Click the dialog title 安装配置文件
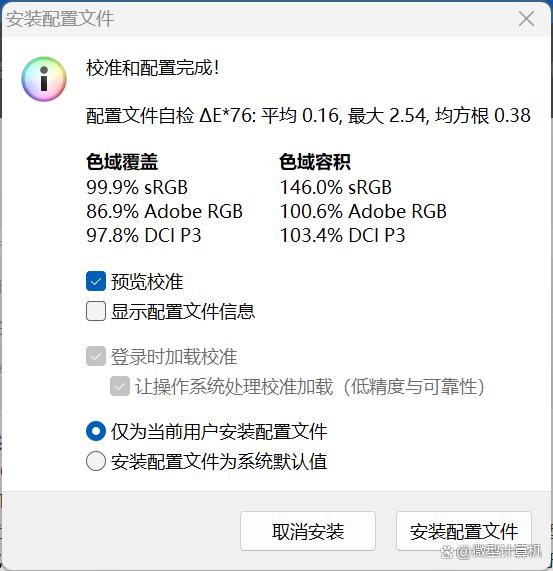553x571 pixels. [60, 19]
